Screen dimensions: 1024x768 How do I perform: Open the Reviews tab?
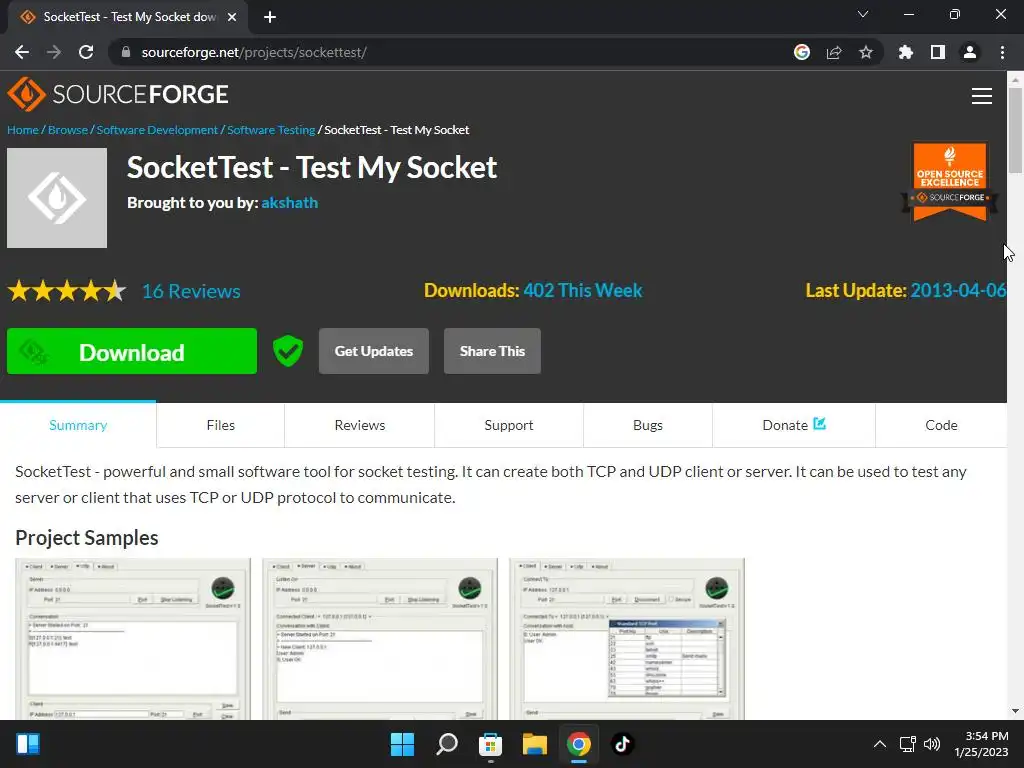(x=360, y=425)
